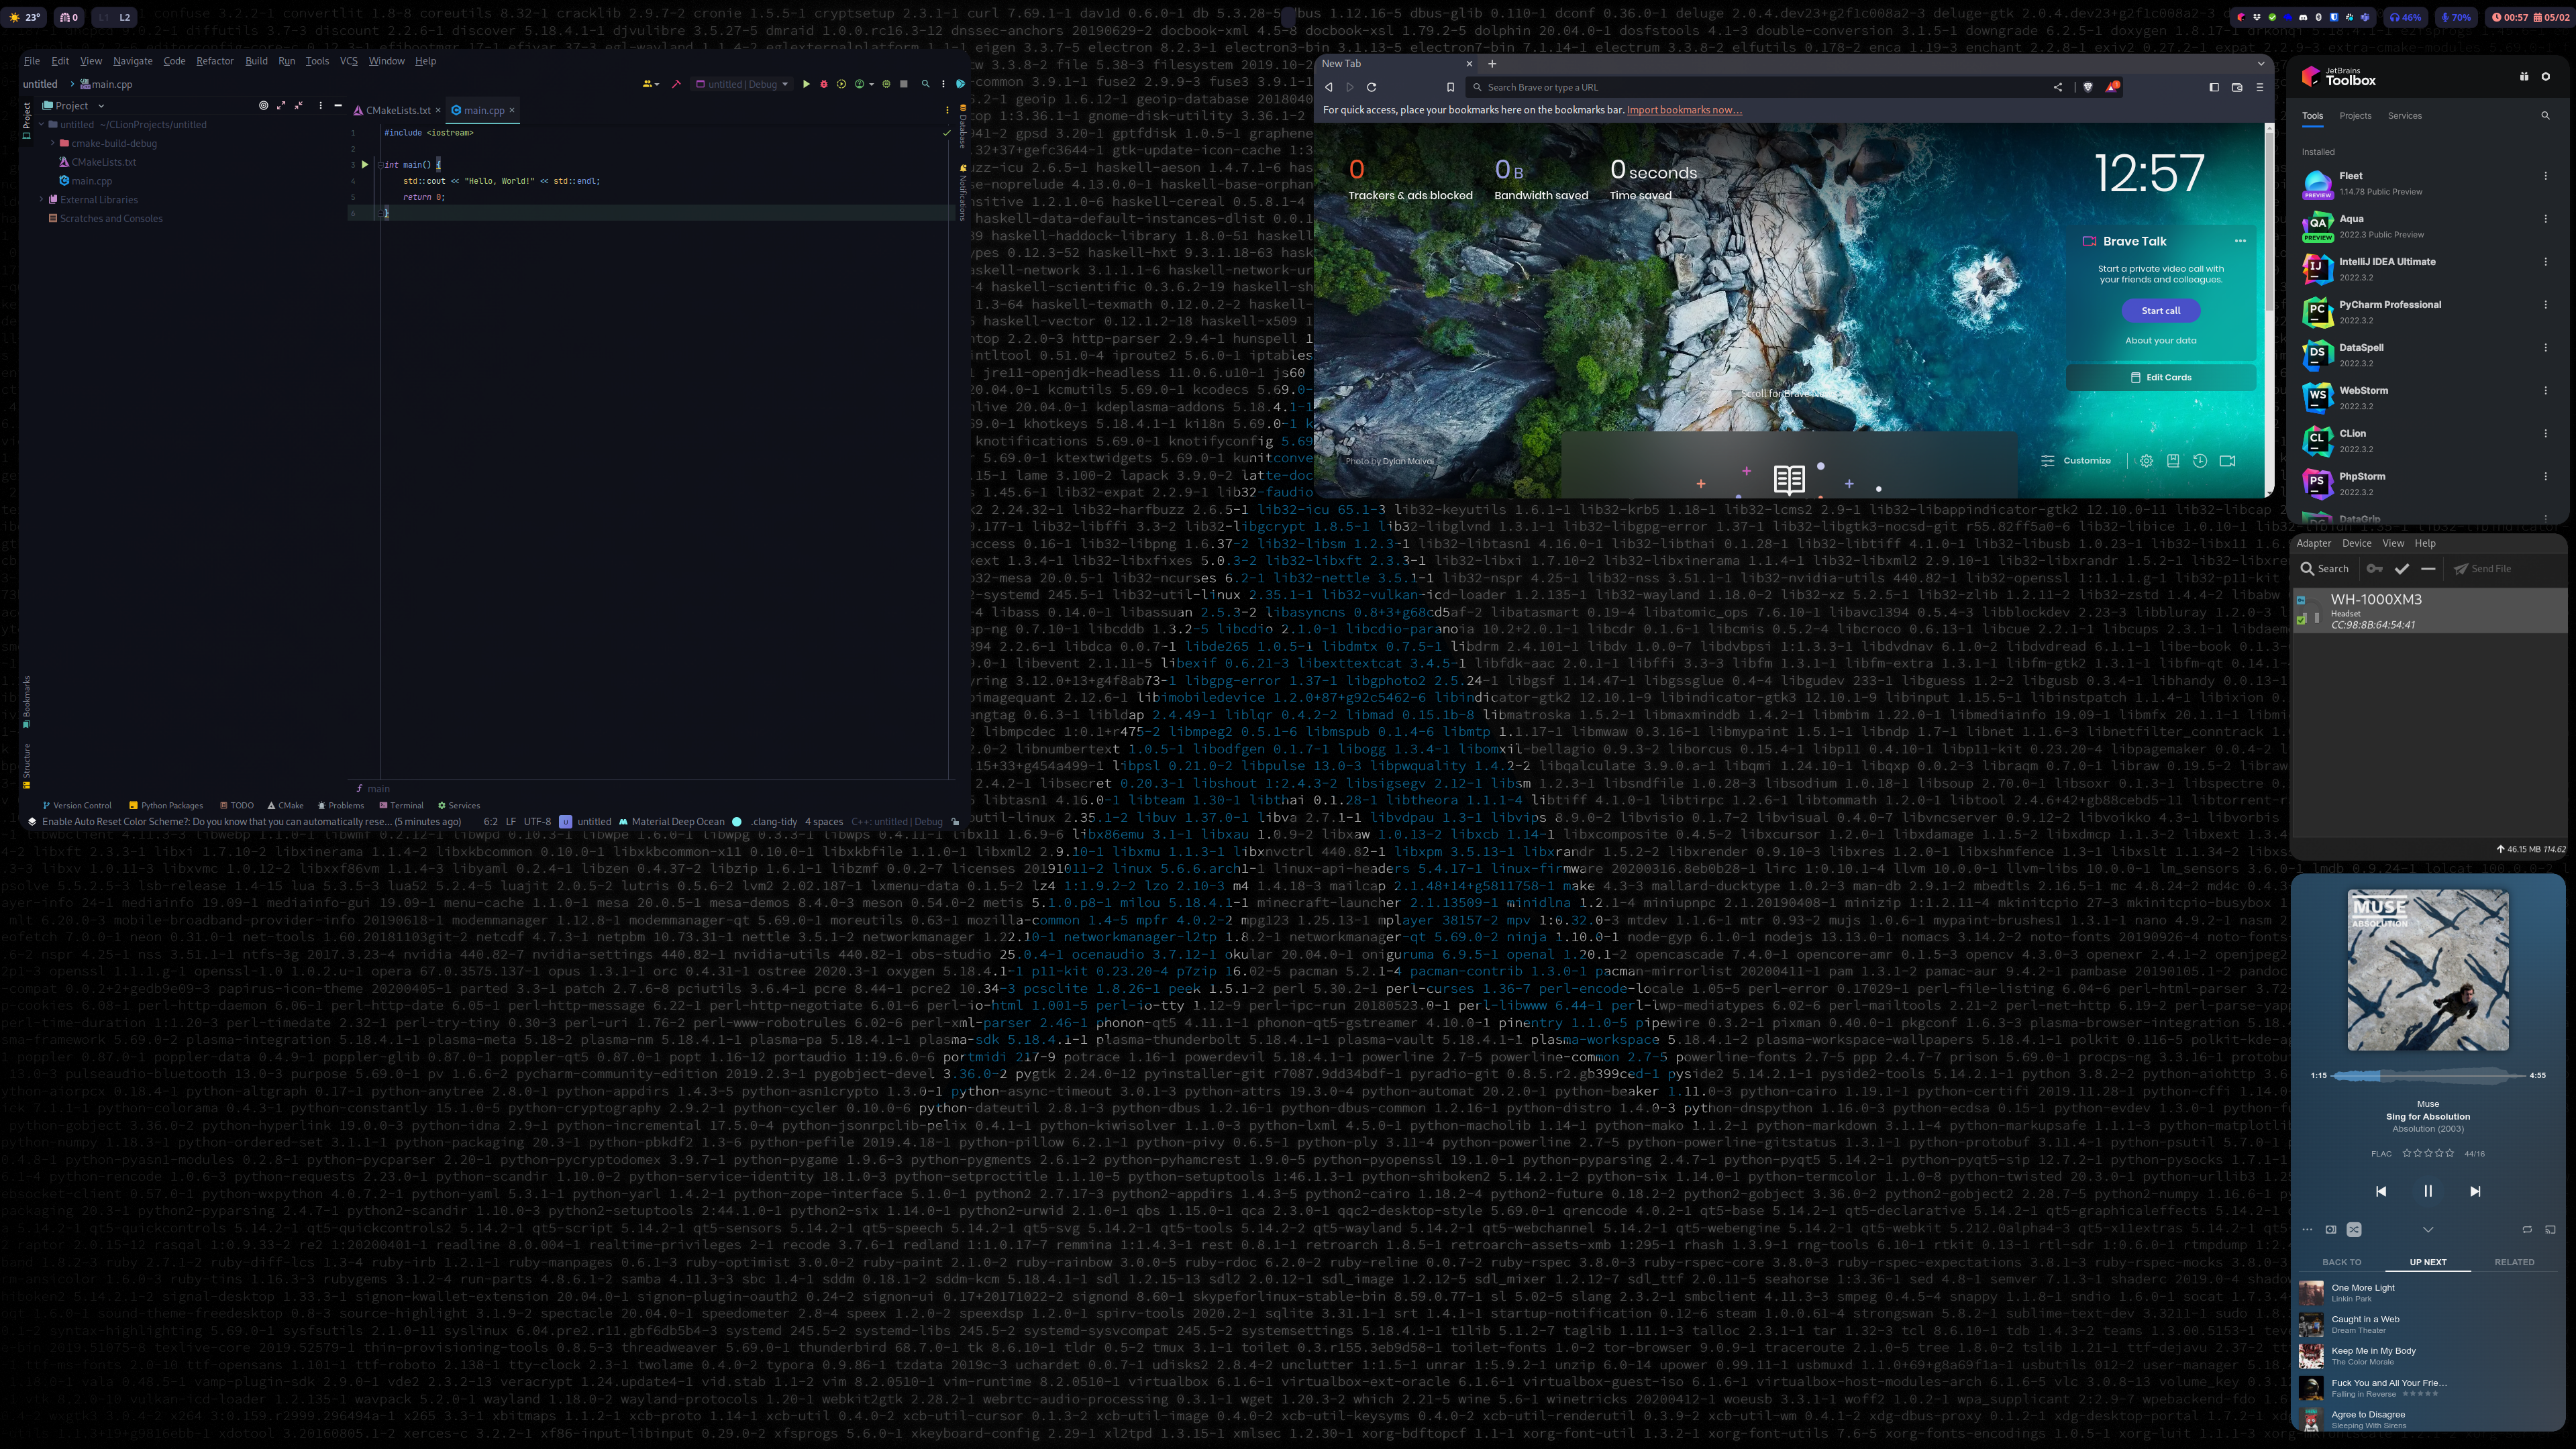This screenshot has height=1449, width=2576.
Task: Toggle Brave sidebar panel button
Action: (2214, 87)
